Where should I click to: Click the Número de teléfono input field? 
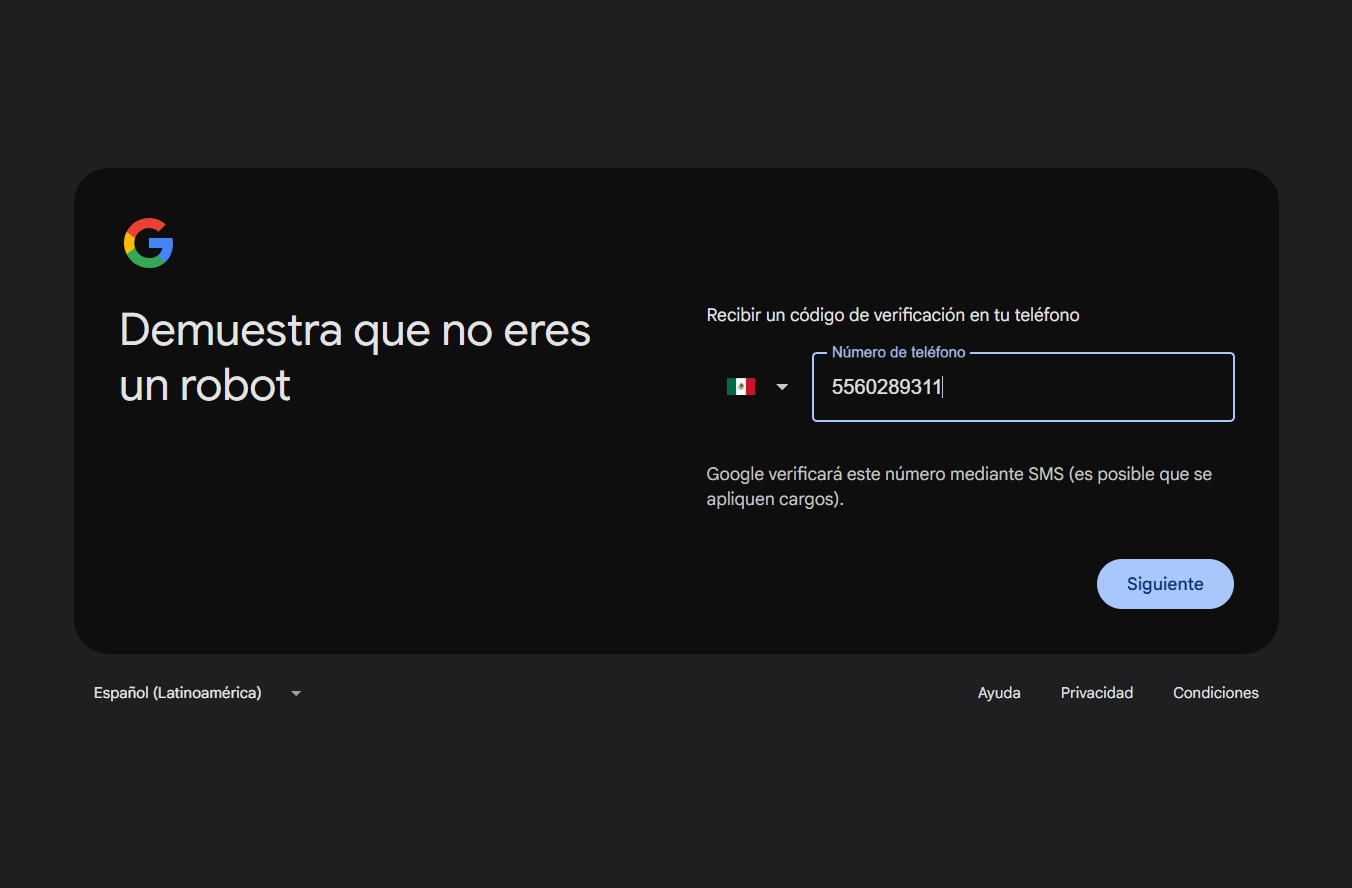click(1023, 387)
